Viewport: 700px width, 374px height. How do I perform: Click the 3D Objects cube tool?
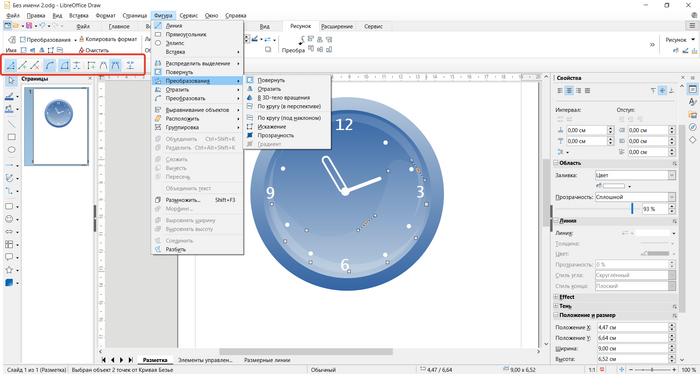[9, 283]
